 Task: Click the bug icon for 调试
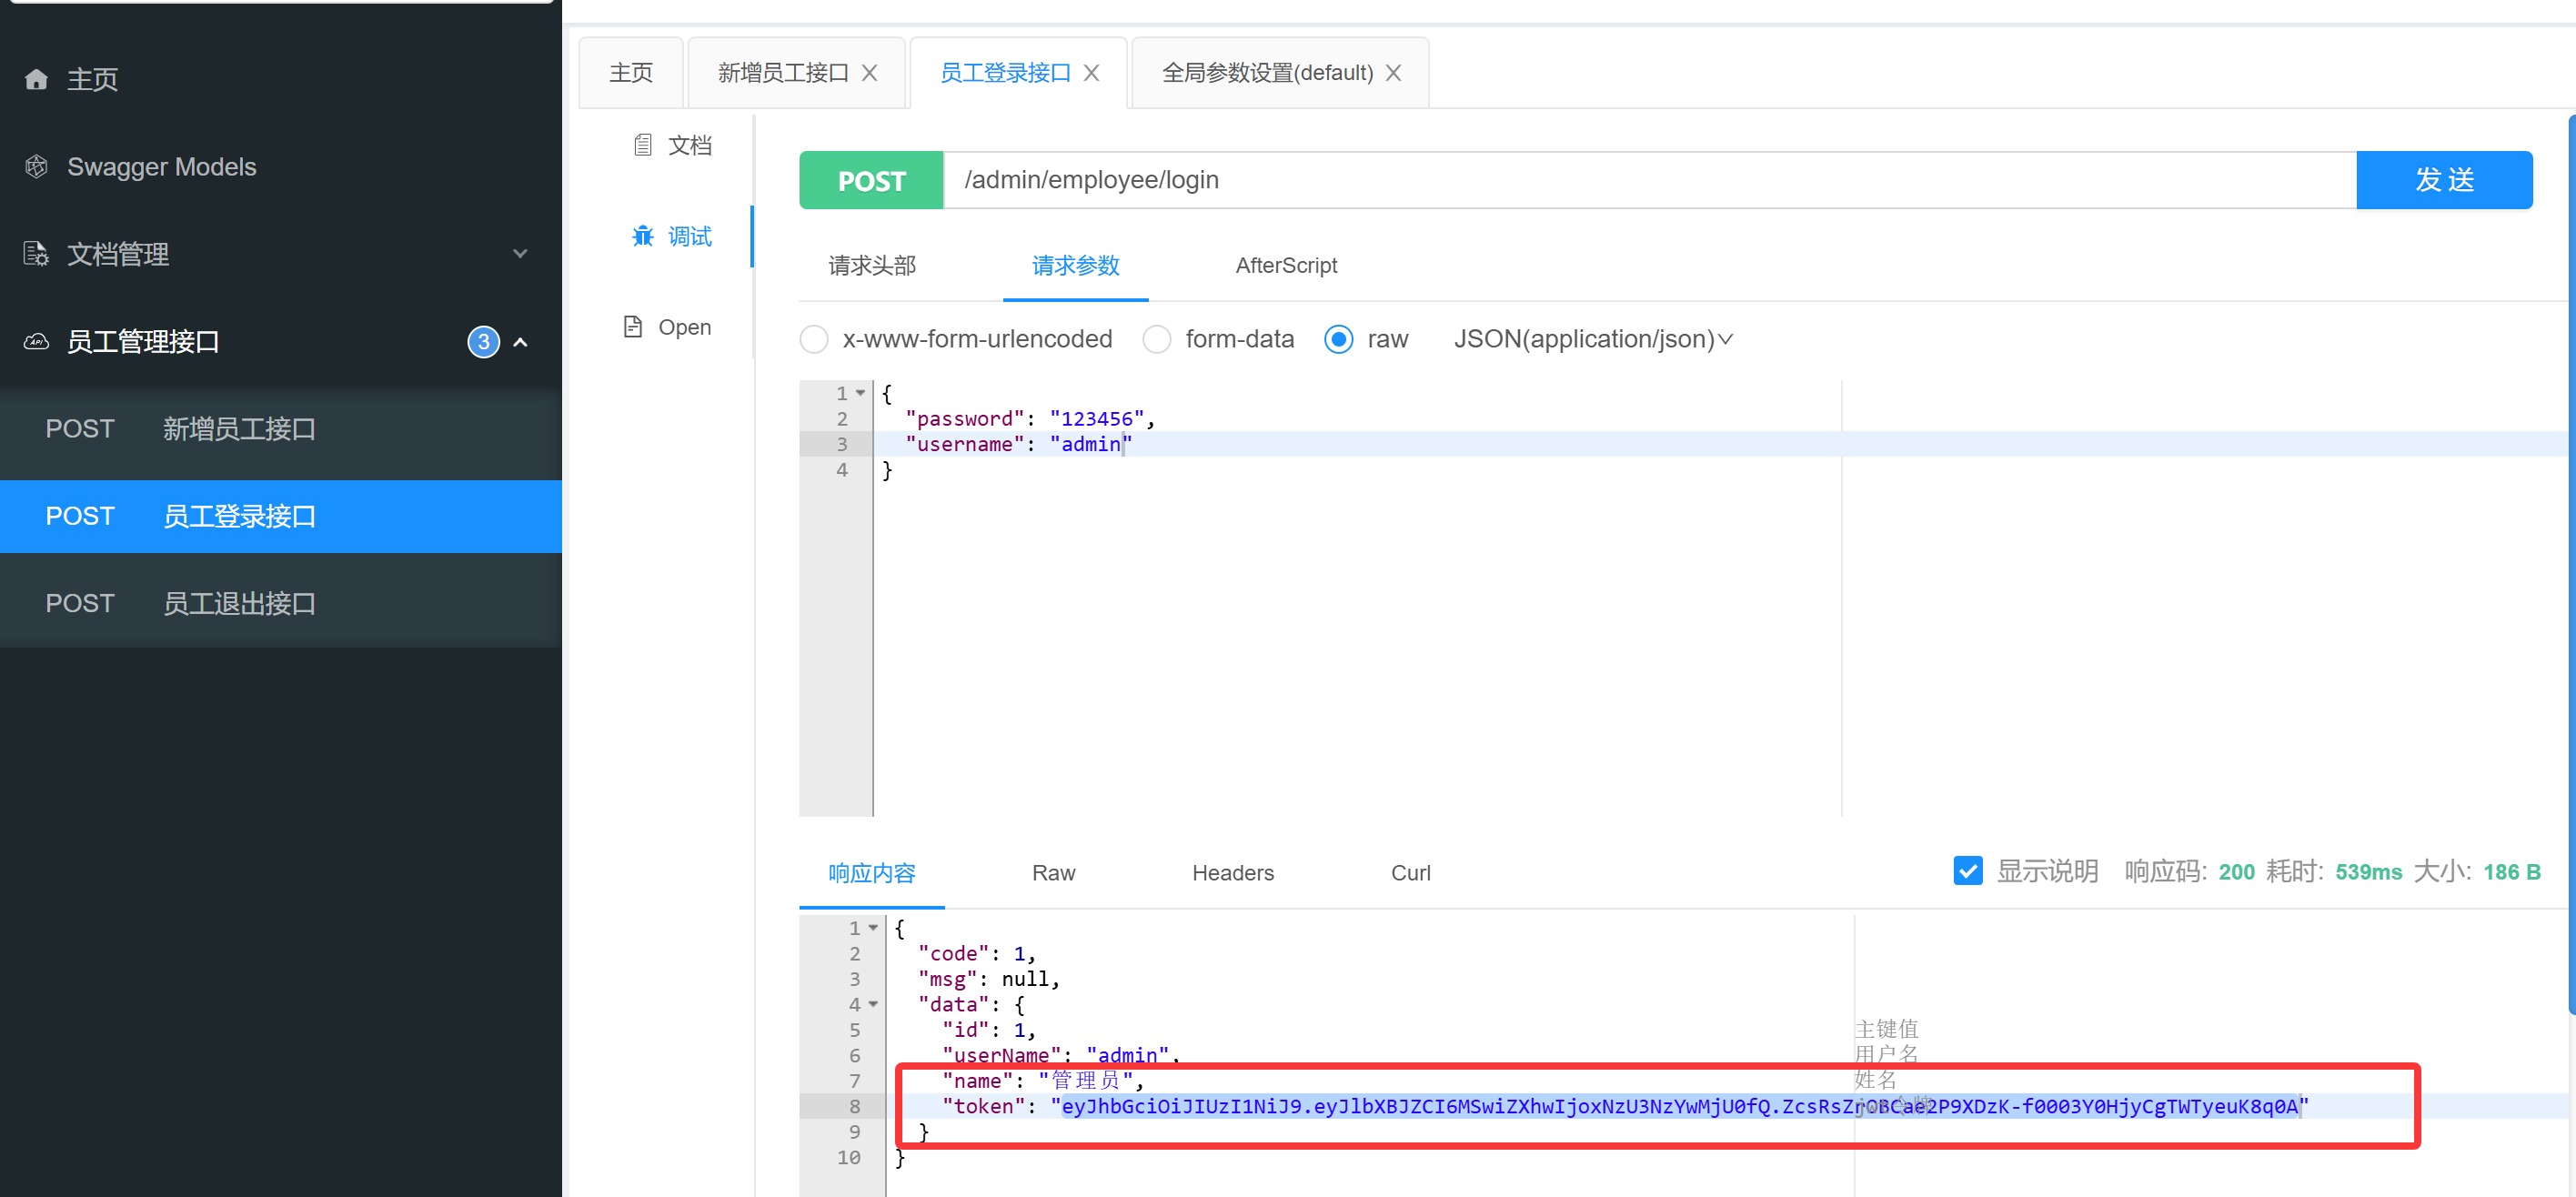pos(643,236)
